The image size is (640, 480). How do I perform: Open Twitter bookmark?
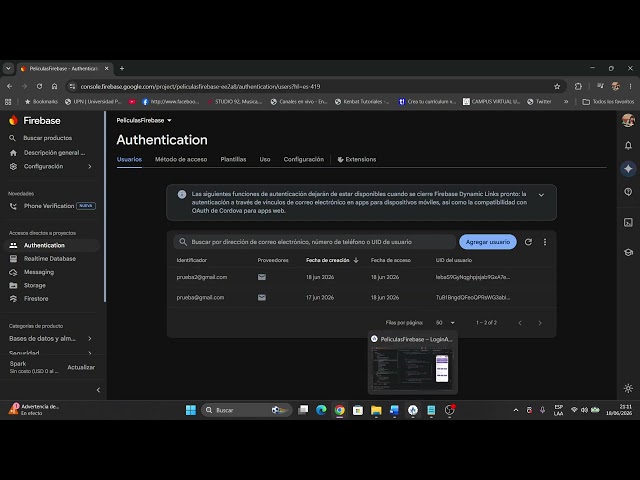[539, 102]
